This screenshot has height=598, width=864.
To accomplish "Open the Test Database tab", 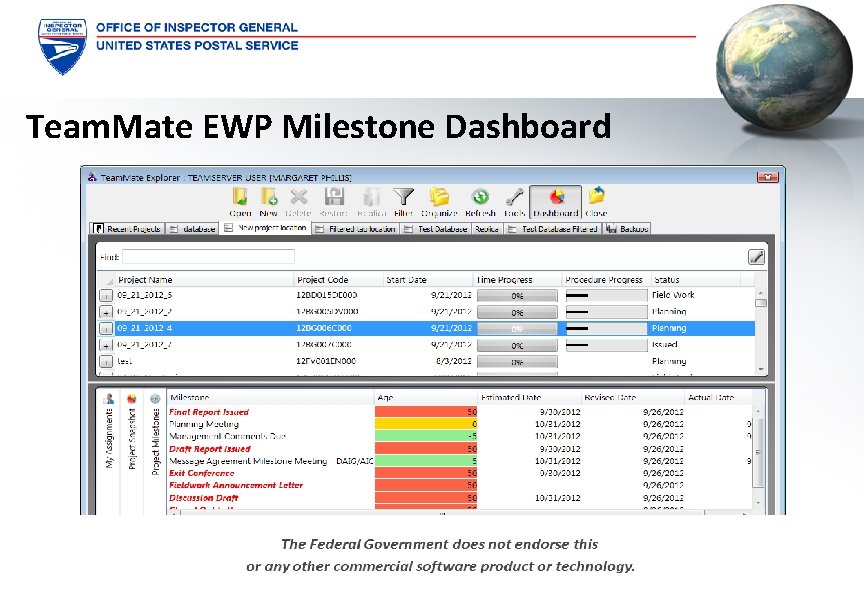I will tap(436, 229).
